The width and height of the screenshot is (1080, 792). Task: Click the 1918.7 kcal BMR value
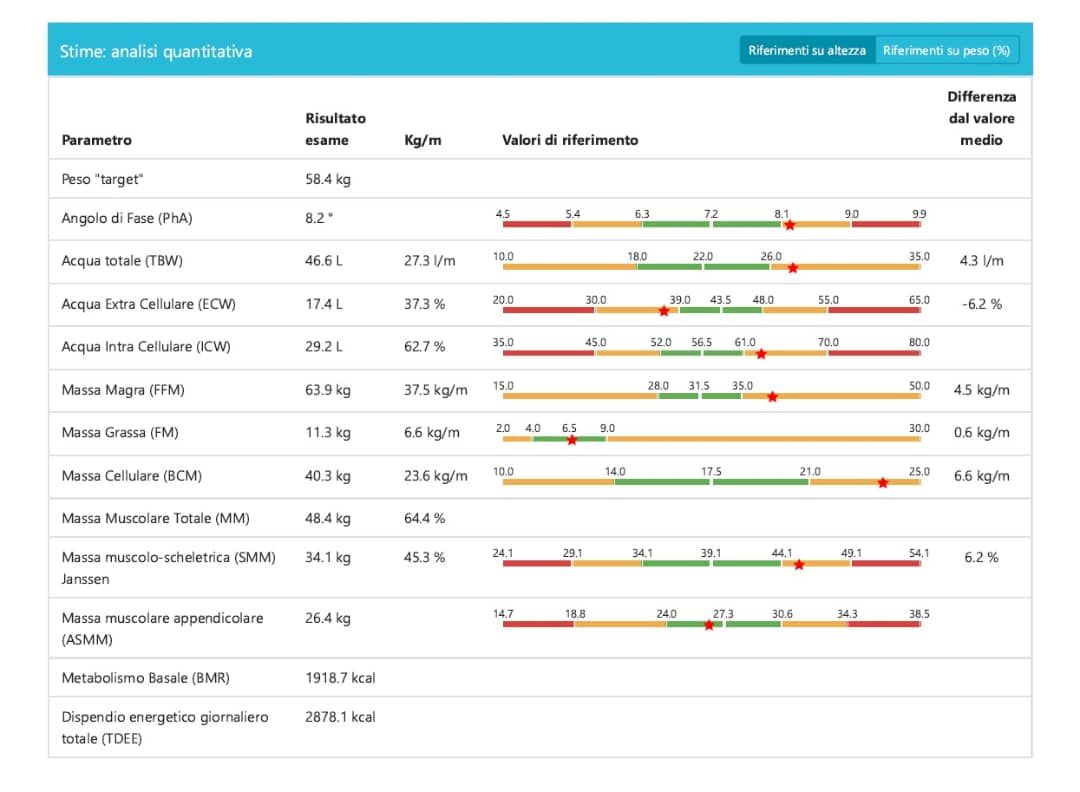[340, 678]
